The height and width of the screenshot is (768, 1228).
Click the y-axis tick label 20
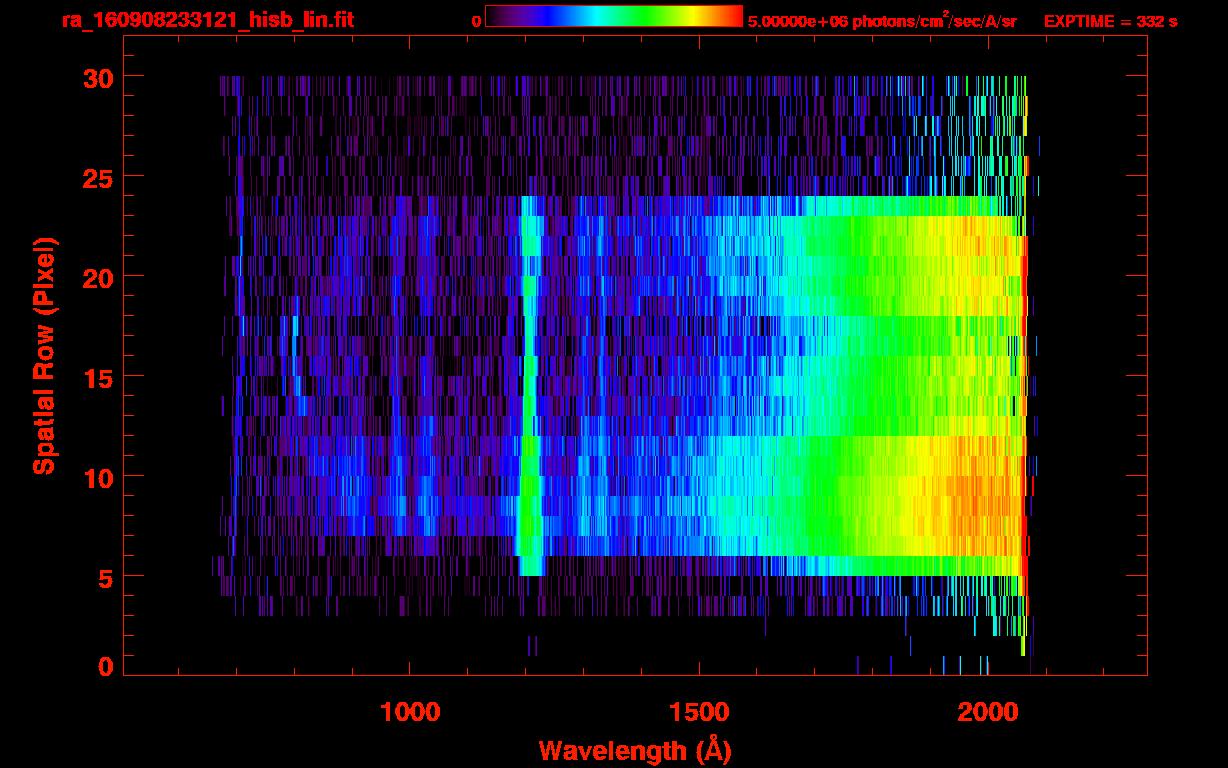tap(96, 277)
